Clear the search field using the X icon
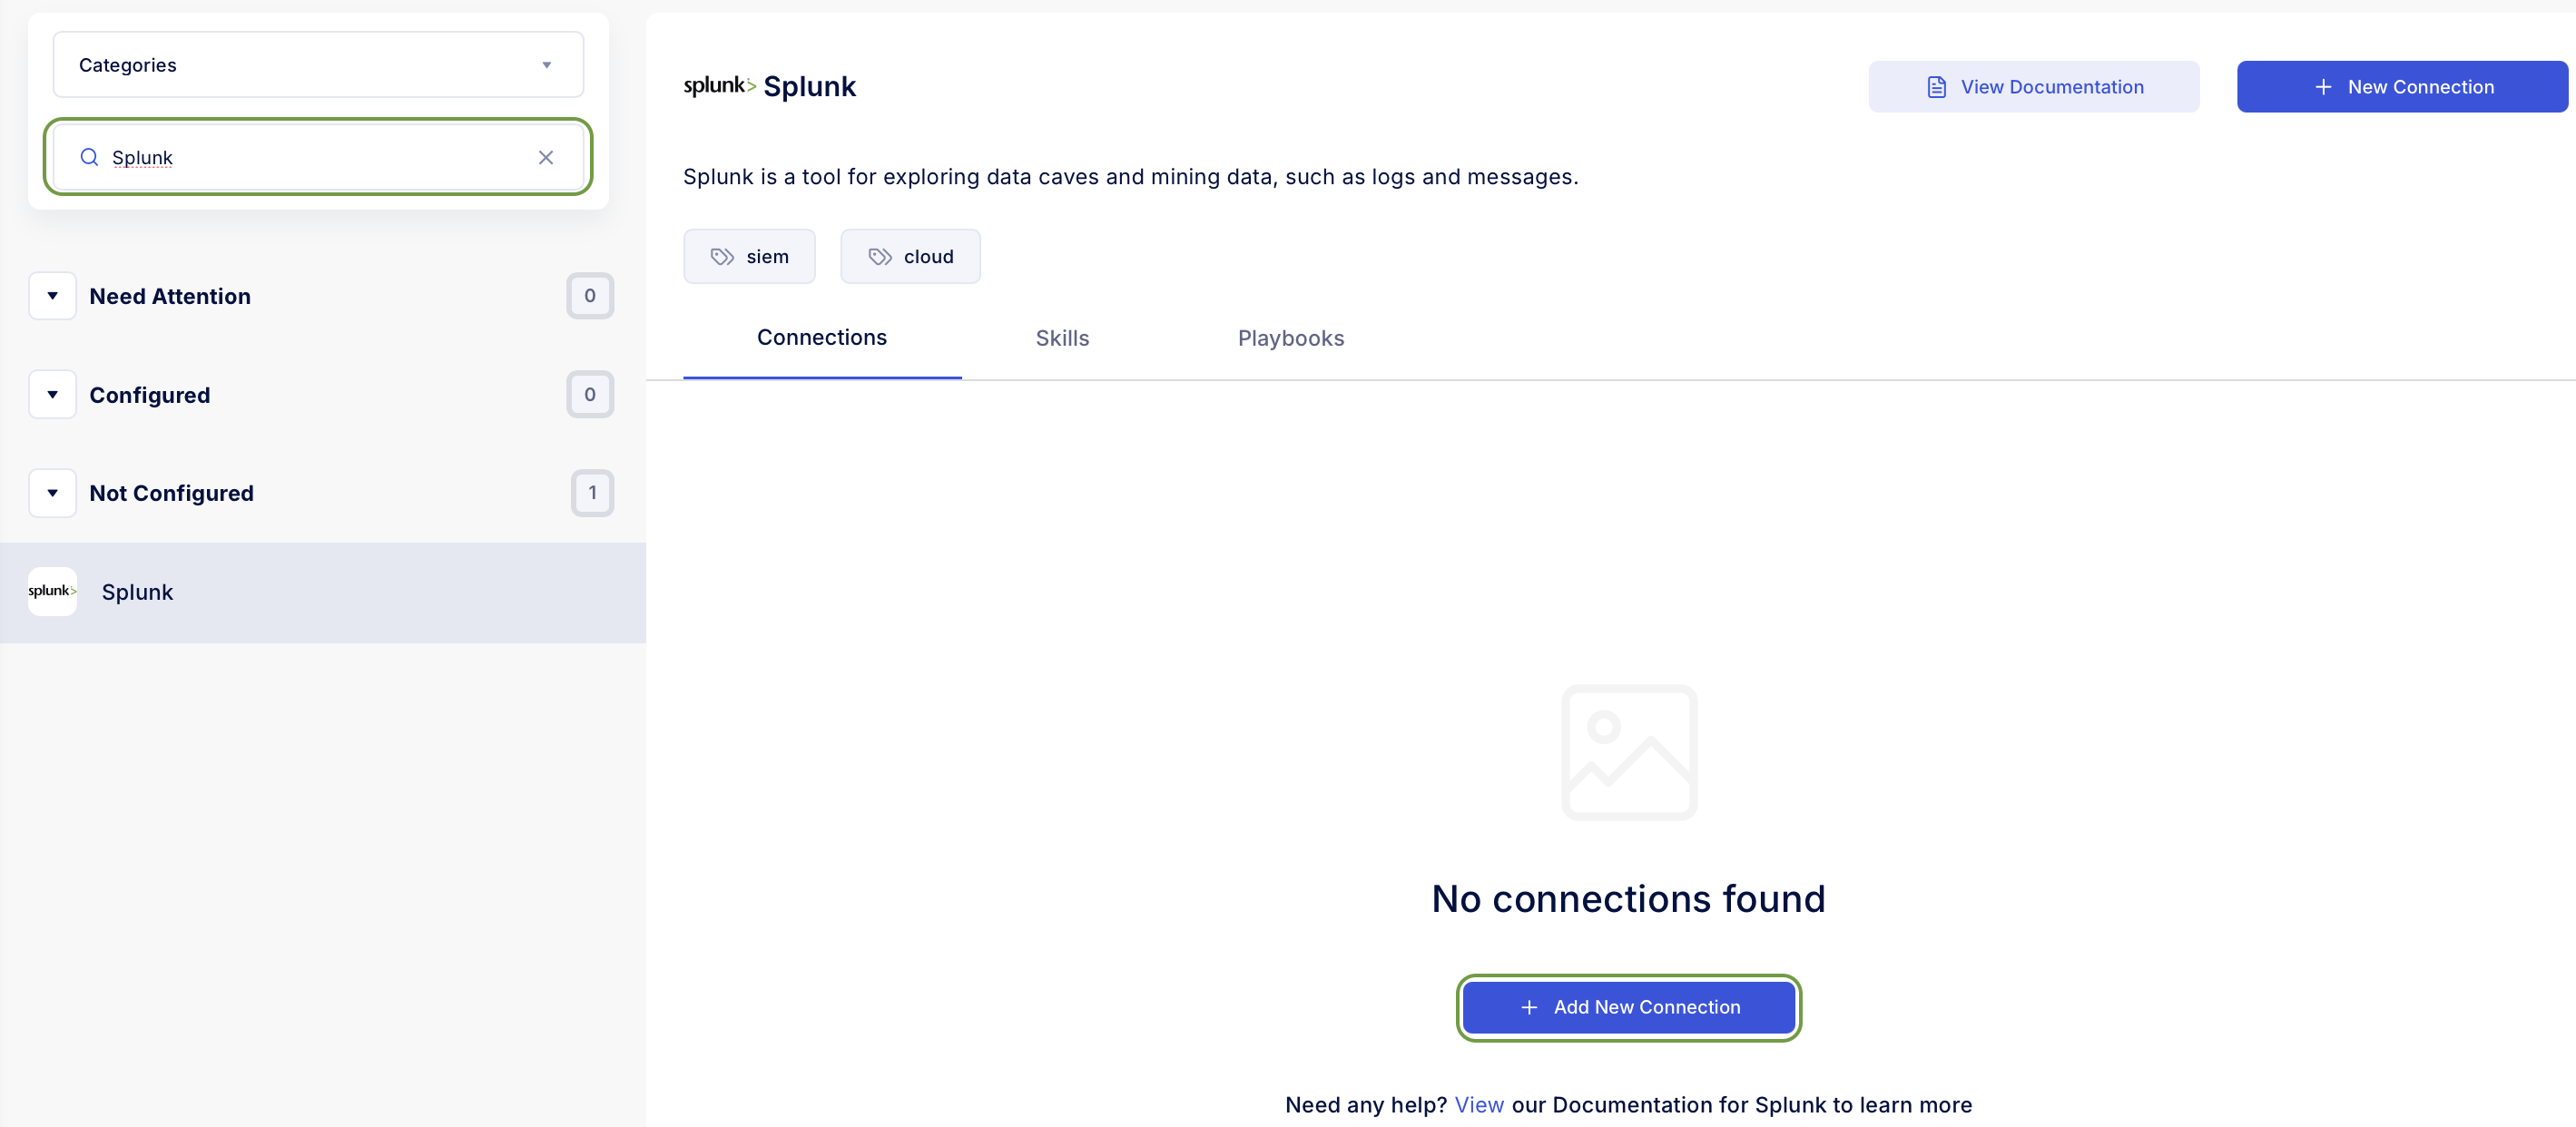Image resolution: width=2576 pixels, height=1127 pixels. click(x=546, y=157)
